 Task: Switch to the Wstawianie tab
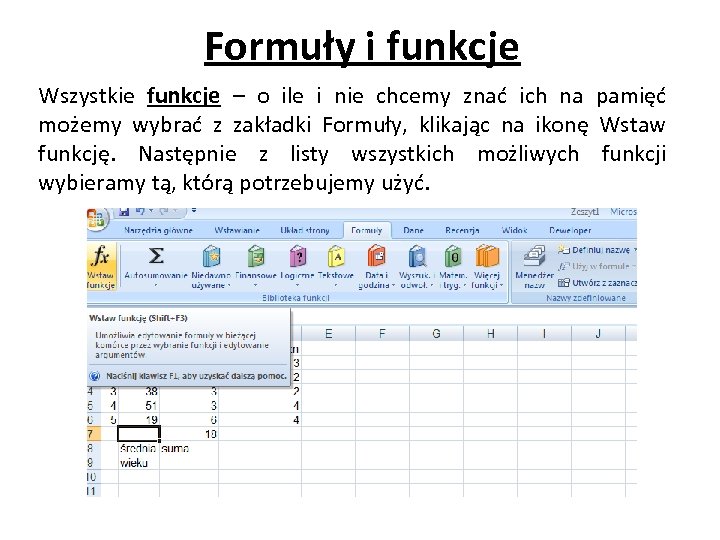click(x=237, y=231)
